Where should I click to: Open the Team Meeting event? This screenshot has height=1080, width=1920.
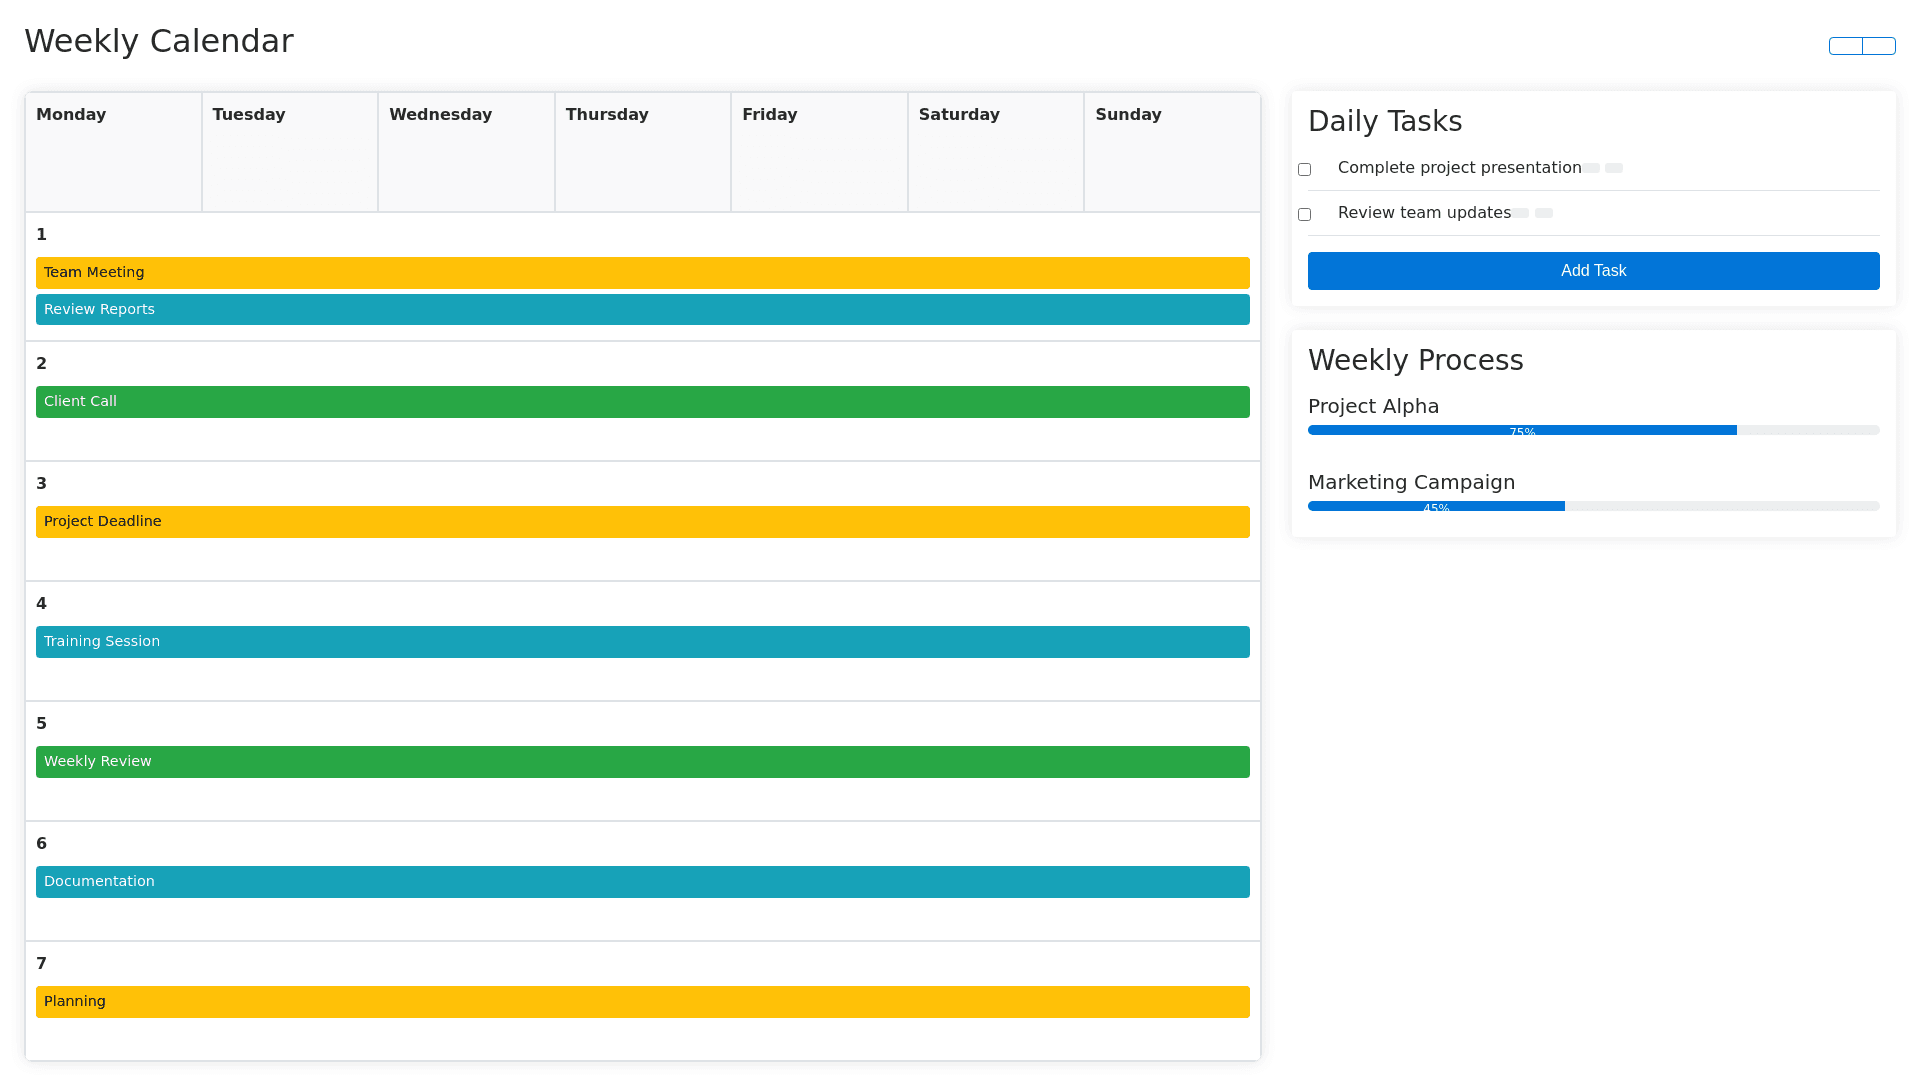642,273
